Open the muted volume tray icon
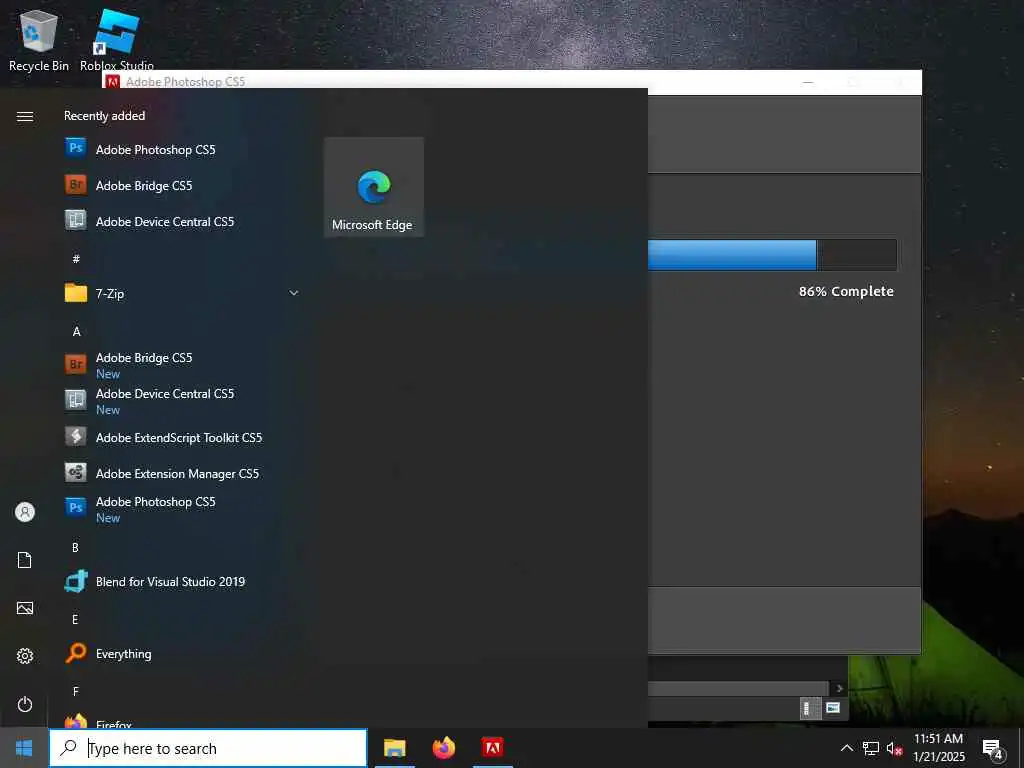The height and width of the screenshot is (768, 1024). pos(894,748)
